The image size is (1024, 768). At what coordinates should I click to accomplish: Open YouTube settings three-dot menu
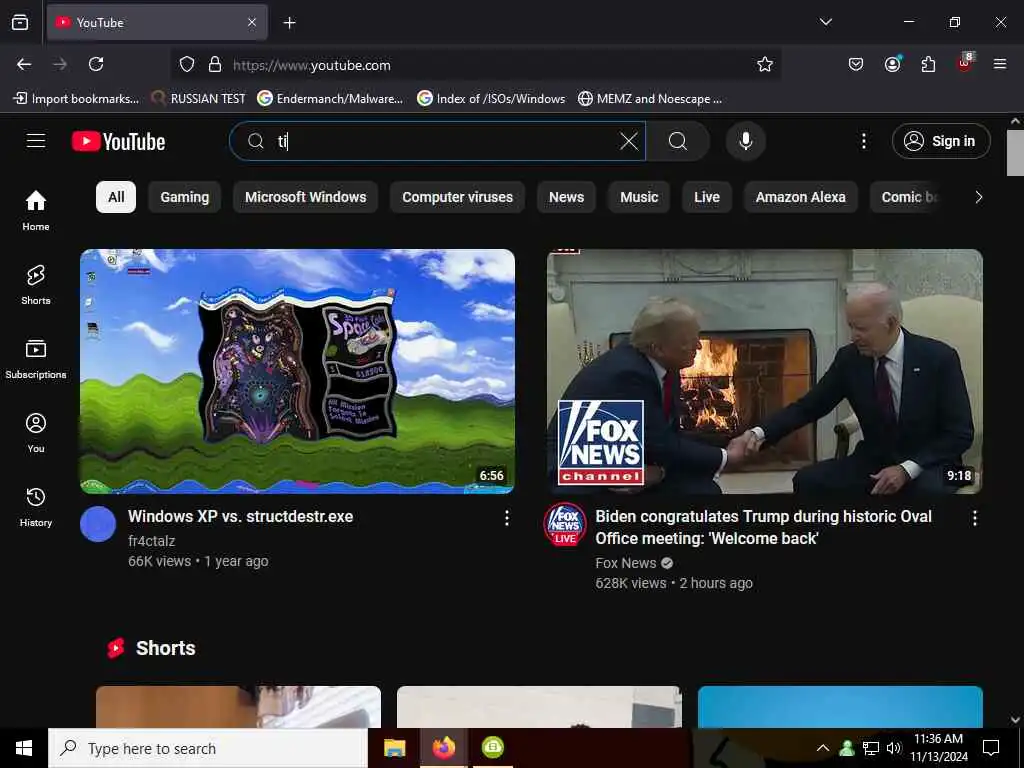coord(863,141)
